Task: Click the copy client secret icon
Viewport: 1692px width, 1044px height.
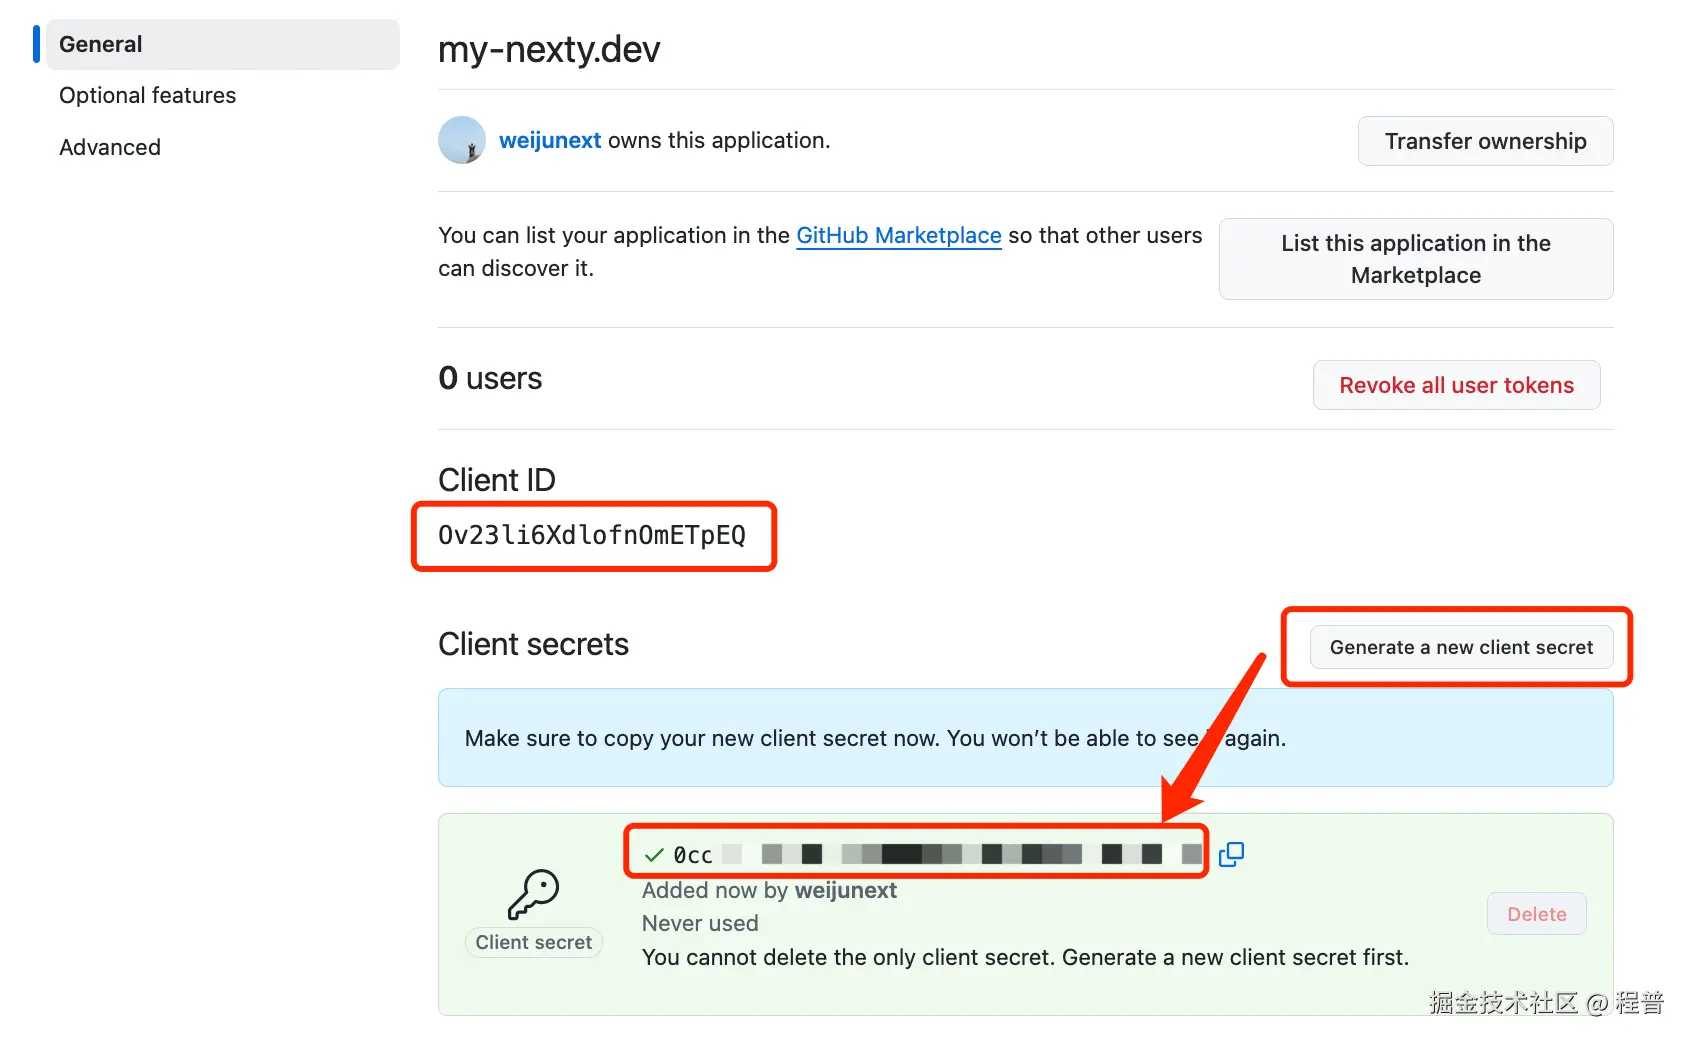Action: click(1231, 854)
